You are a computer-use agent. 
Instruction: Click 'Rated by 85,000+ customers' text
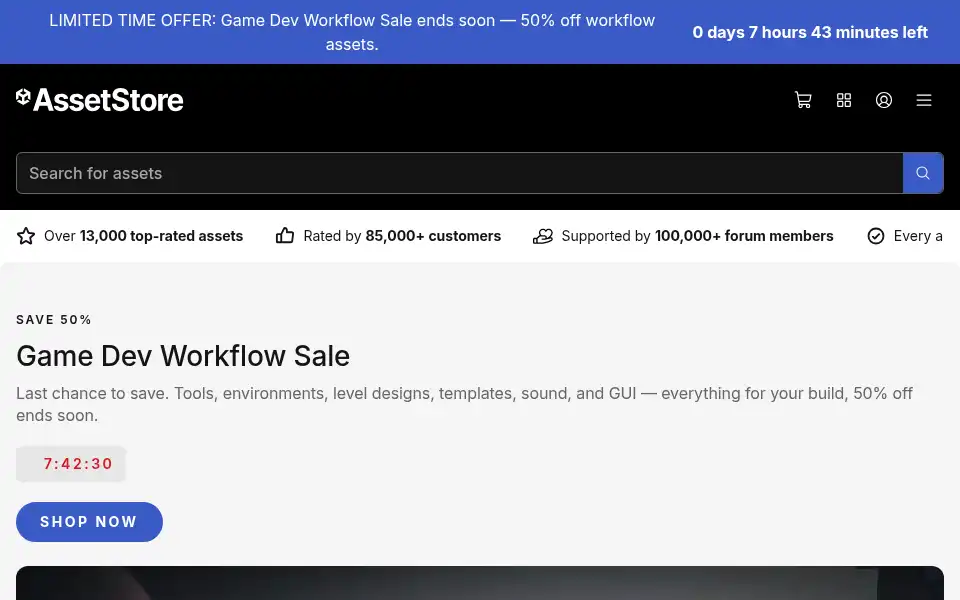point(402,236)
